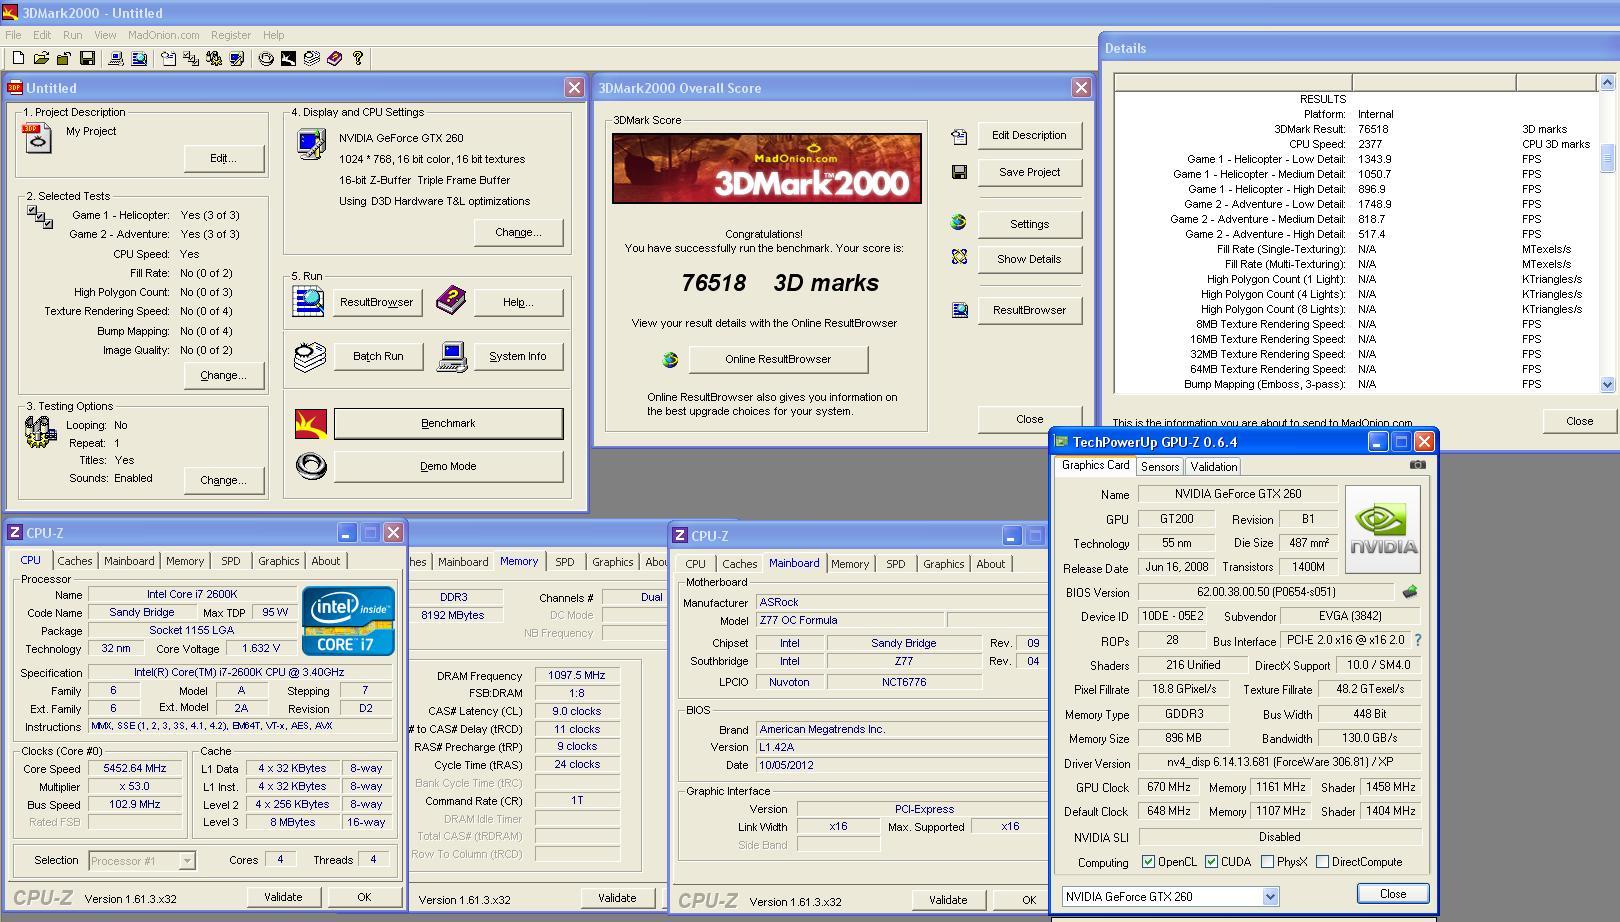Click DRAM Frequency value '1097.5 MHz'
The width and height of the screenshot is (1620, 922).
point(577,676)
